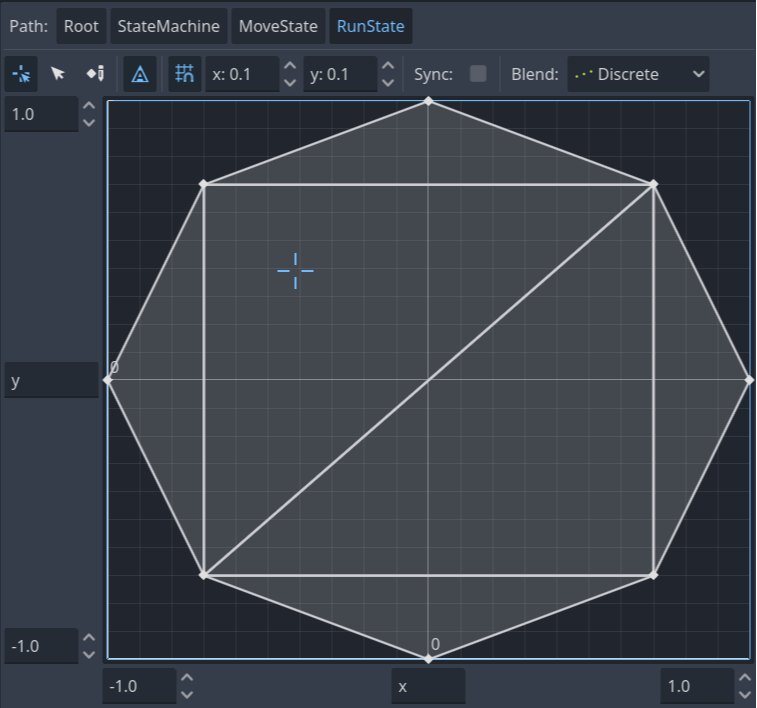757x708 pixels.
Task: Select the top blend point at y 1.0
Action: click(x=428, y=101)
